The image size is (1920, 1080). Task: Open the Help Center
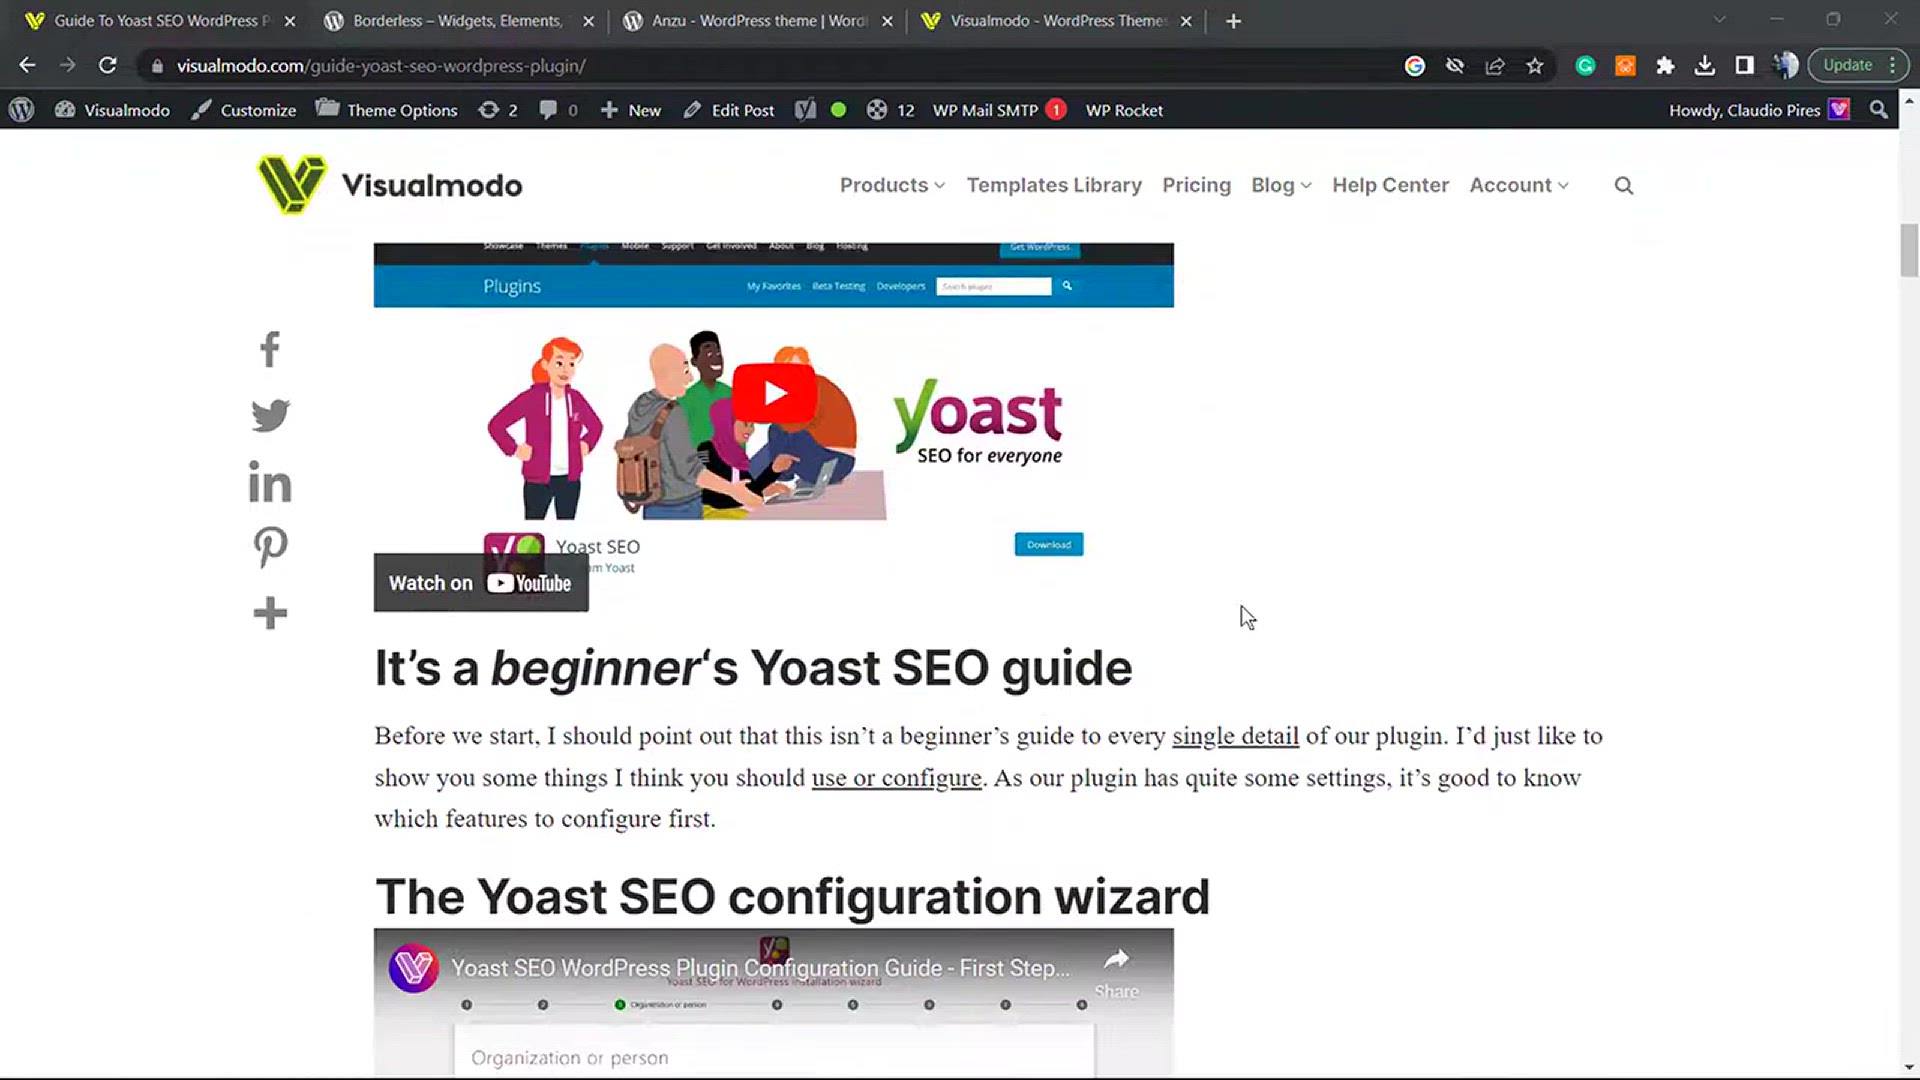coord(1390,185)
